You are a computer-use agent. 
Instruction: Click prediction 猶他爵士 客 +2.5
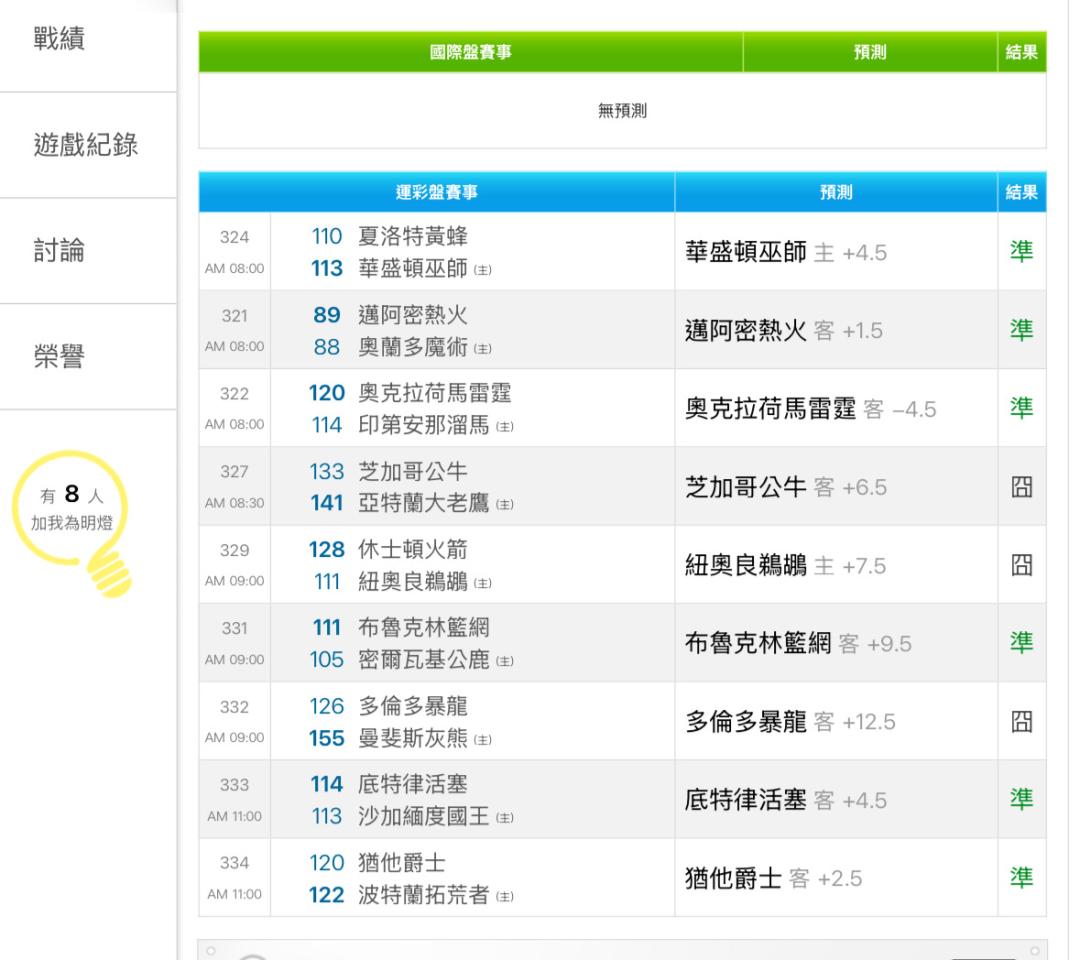click(x=773, y=878)
